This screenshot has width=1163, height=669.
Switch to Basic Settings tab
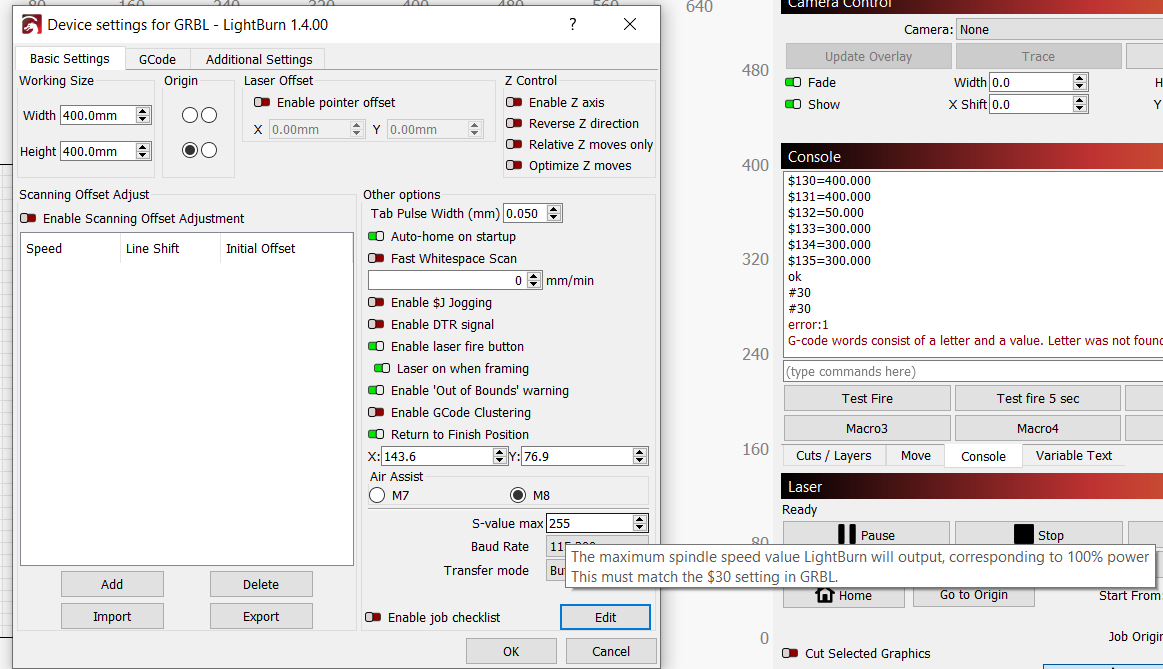(x=70, y=59)
